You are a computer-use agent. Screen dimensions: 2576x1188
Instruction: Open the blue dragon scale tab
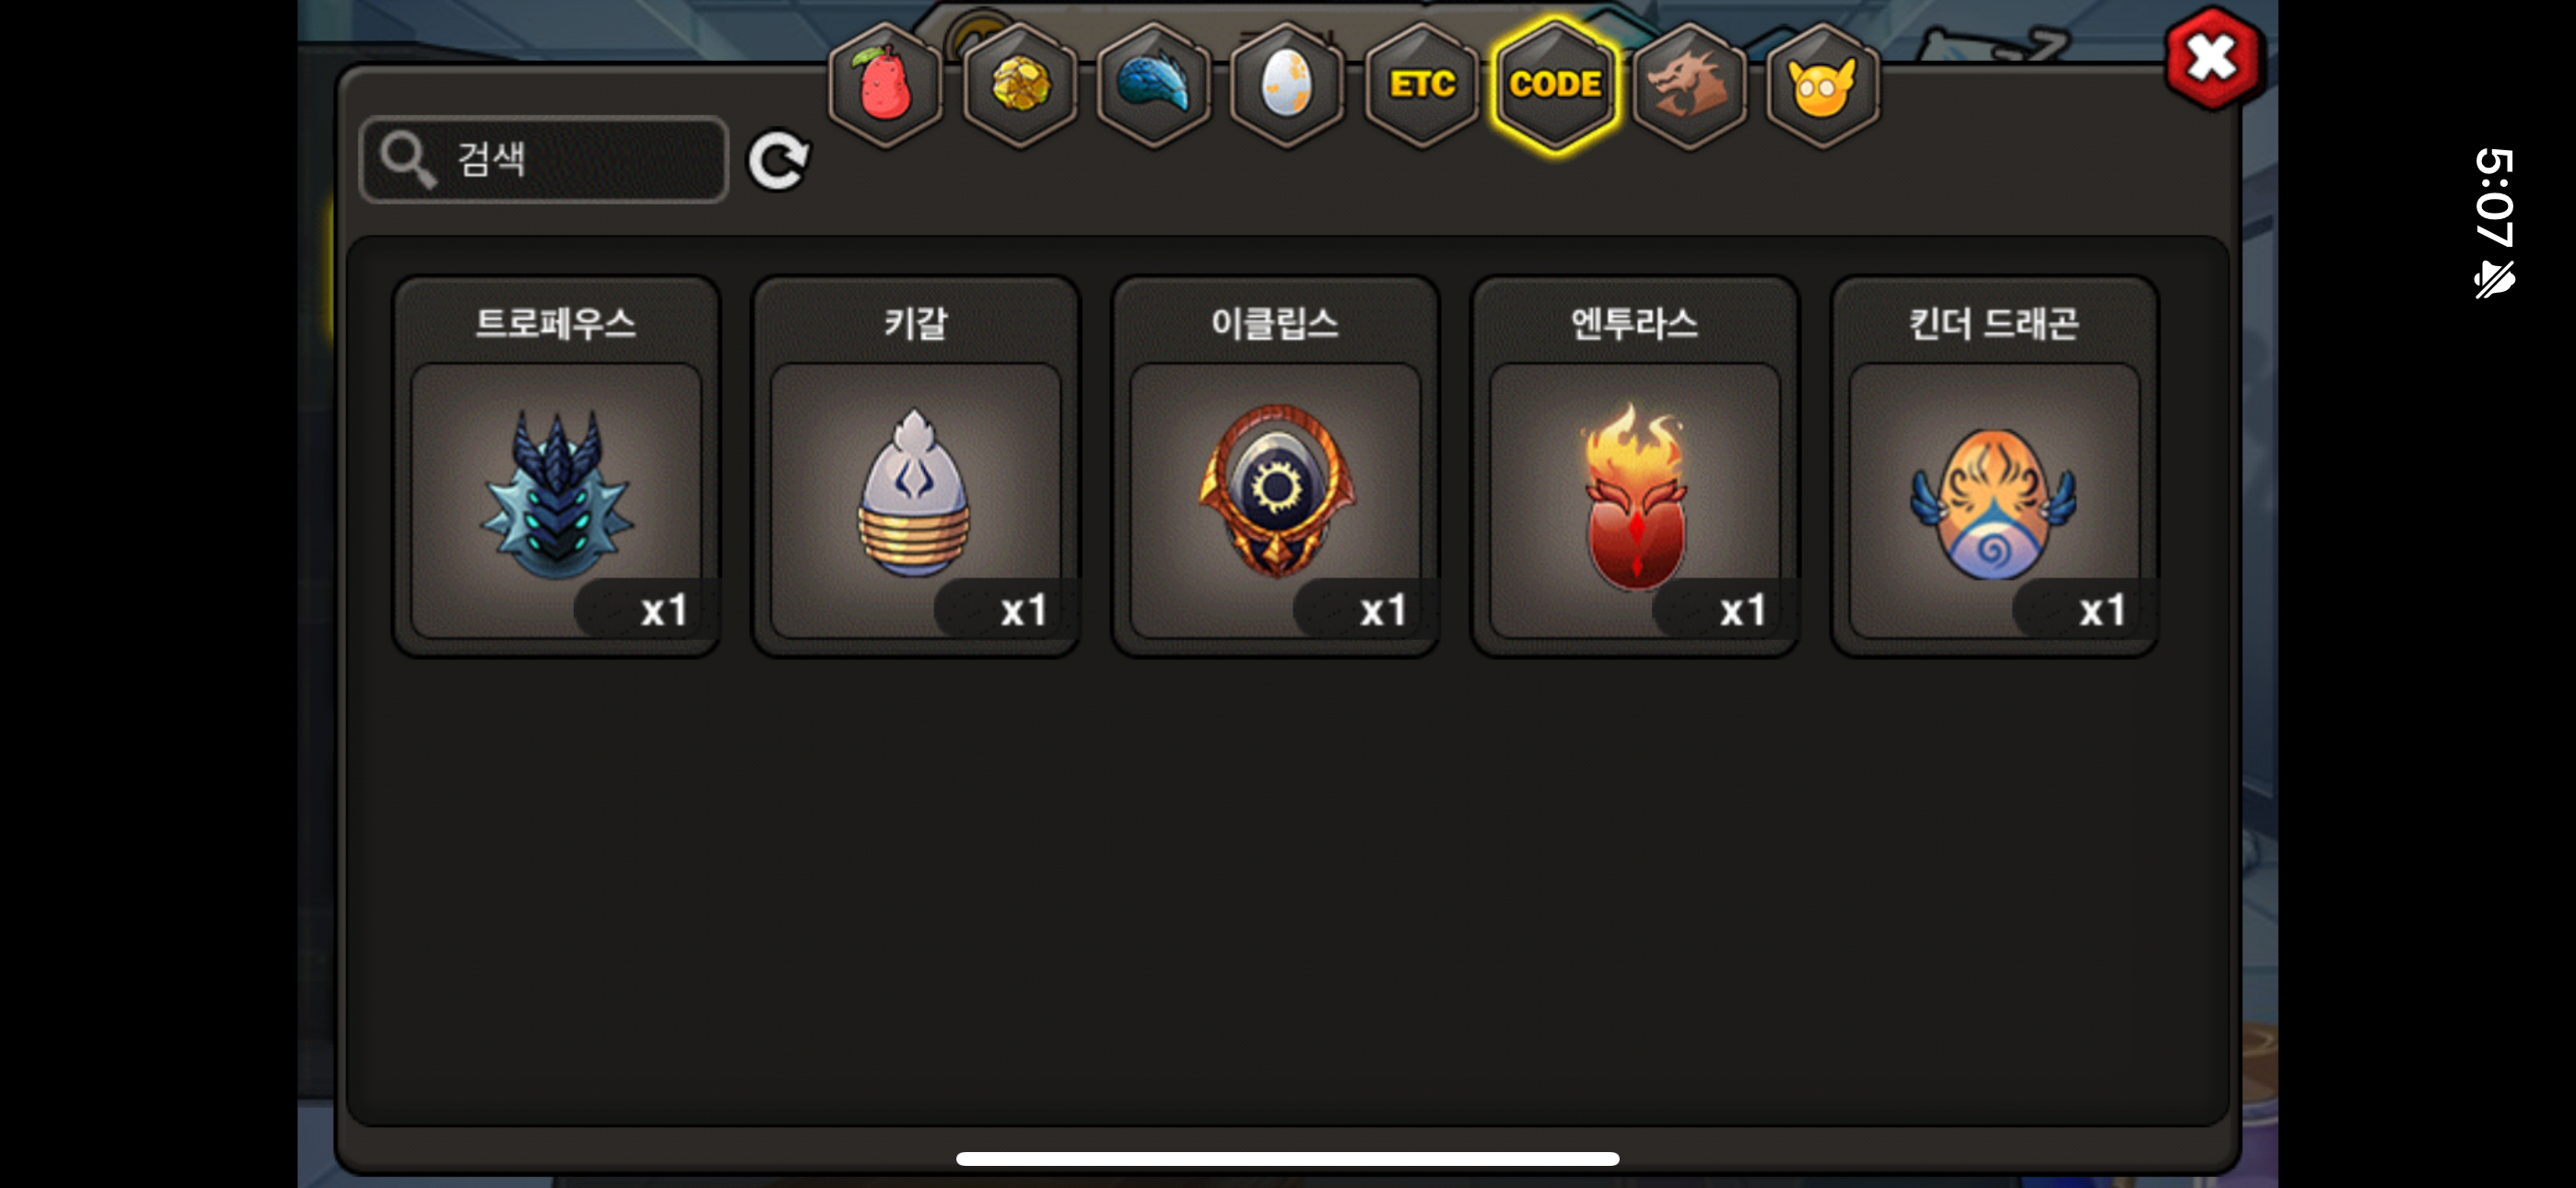1154,85
